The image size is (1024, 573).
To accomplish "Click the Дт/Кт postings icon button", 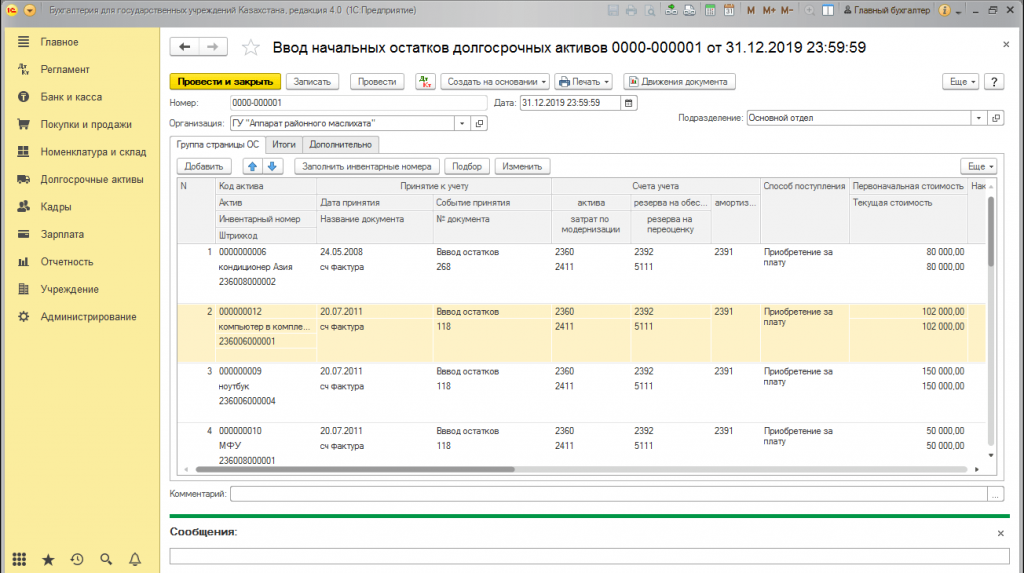I will pos(425,81).
